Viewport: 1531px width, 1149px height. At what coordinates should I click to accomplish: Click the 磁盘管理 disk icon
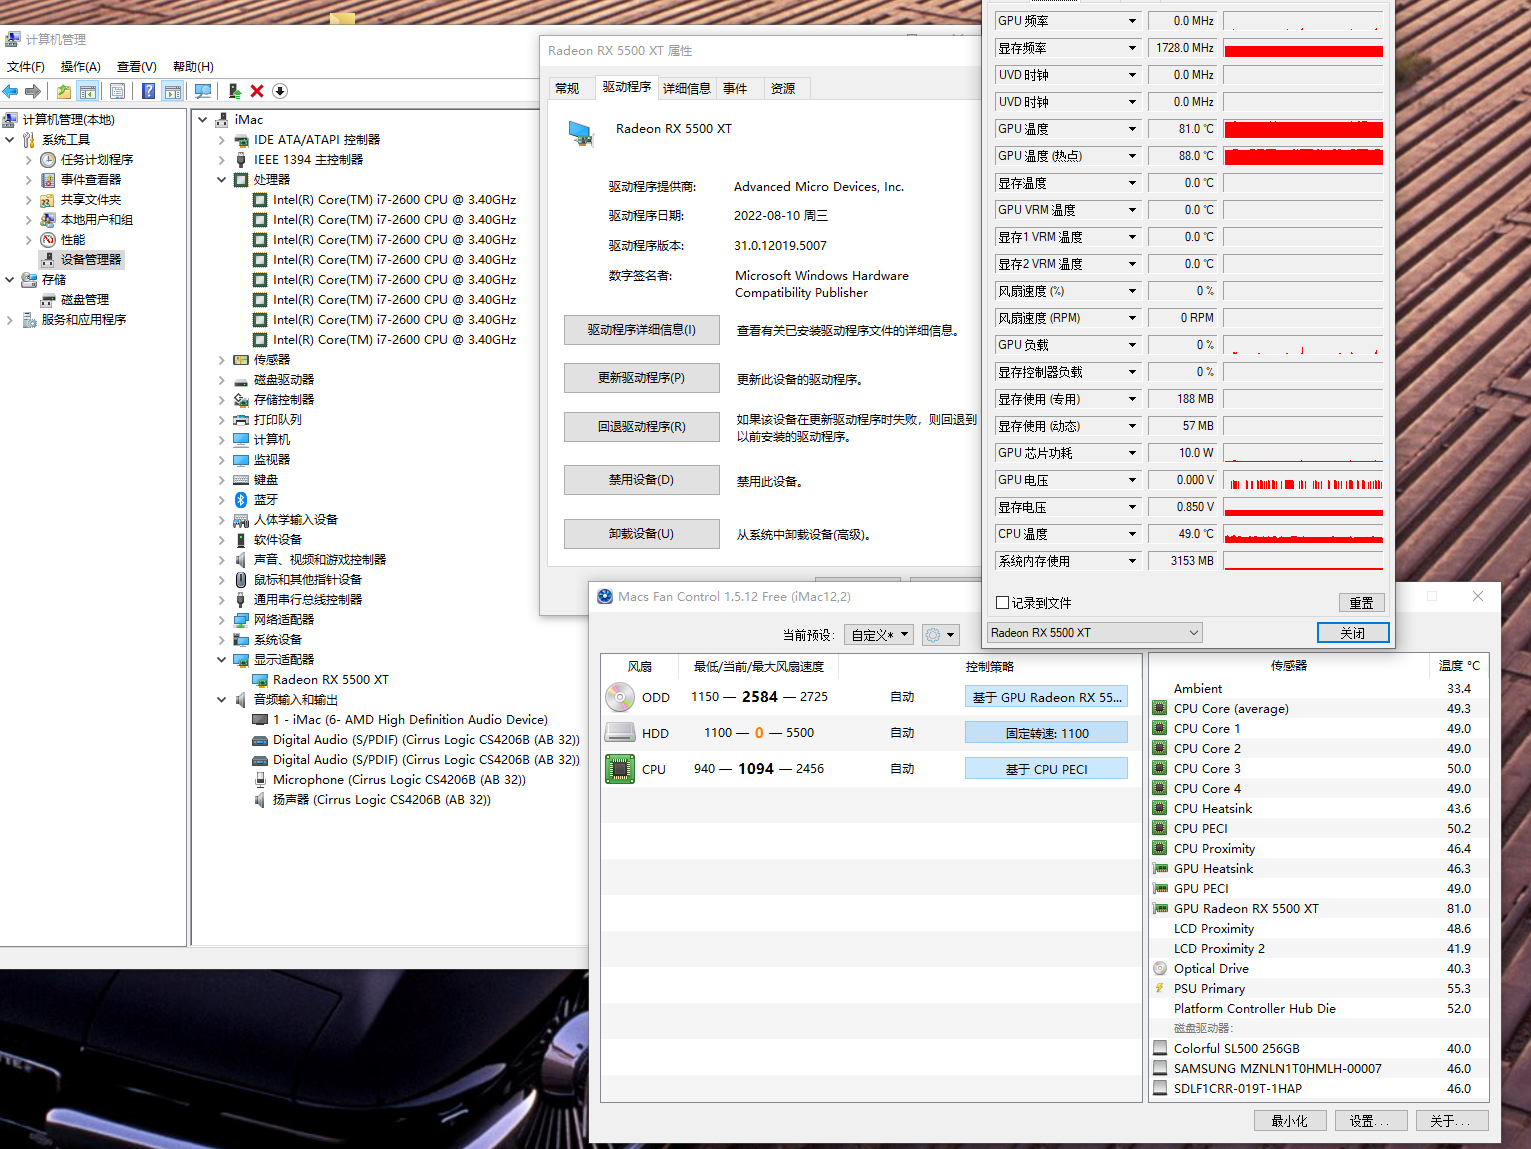pyautogui.click(x=48, y=300)
